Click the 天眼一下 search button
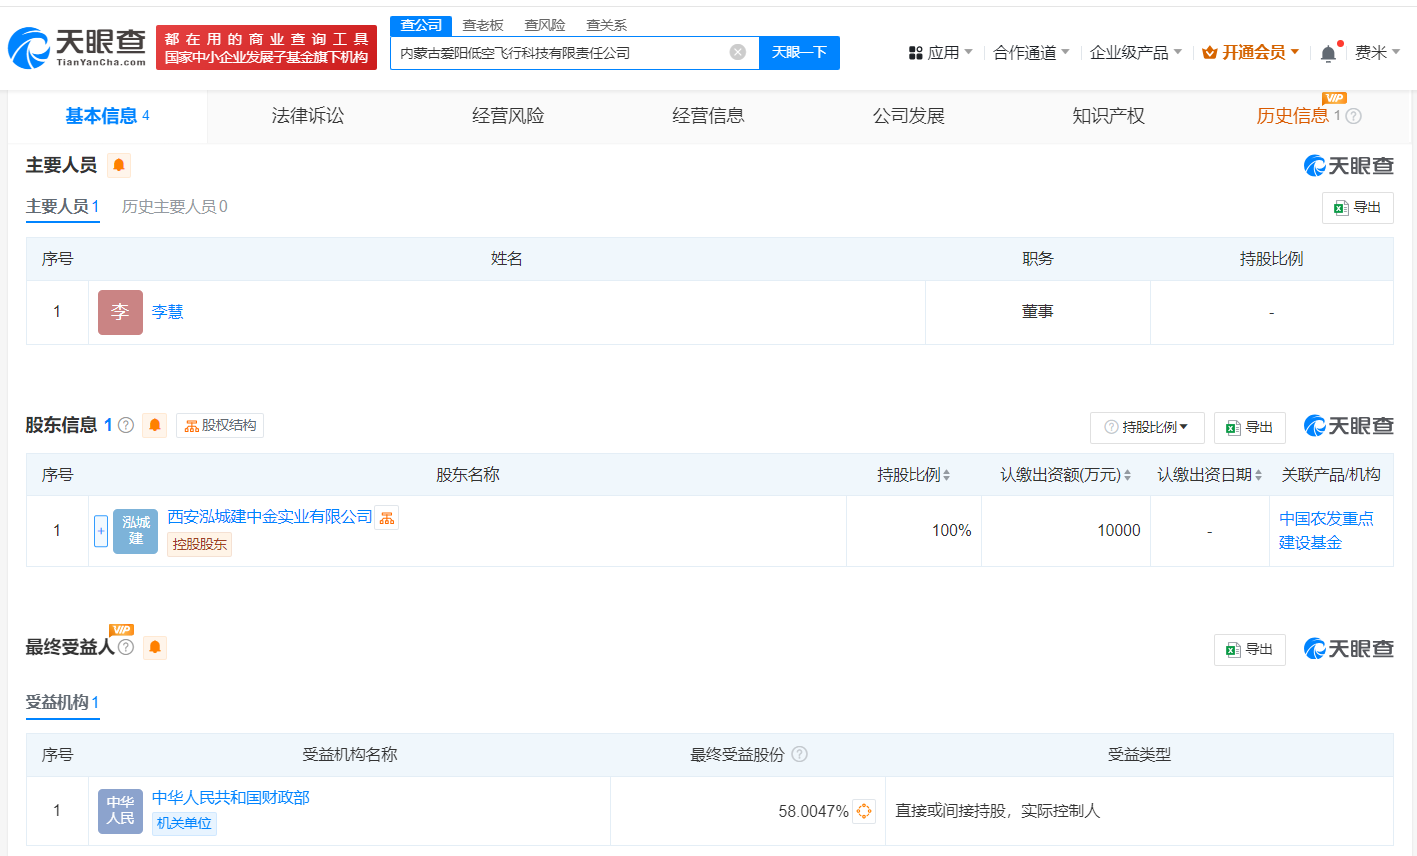This screenshot has width=1417, height=856. tap(799, 52)
